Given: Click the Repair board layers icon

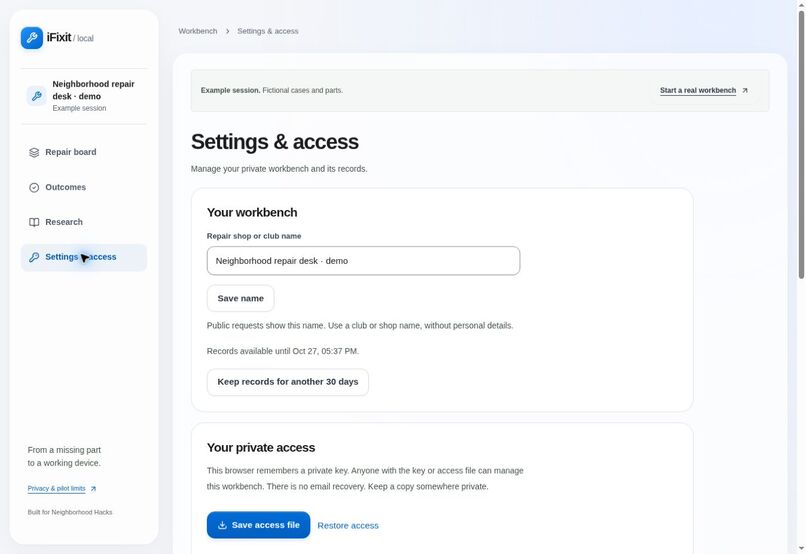Looking at the screenshot, I should coord(34,153).
